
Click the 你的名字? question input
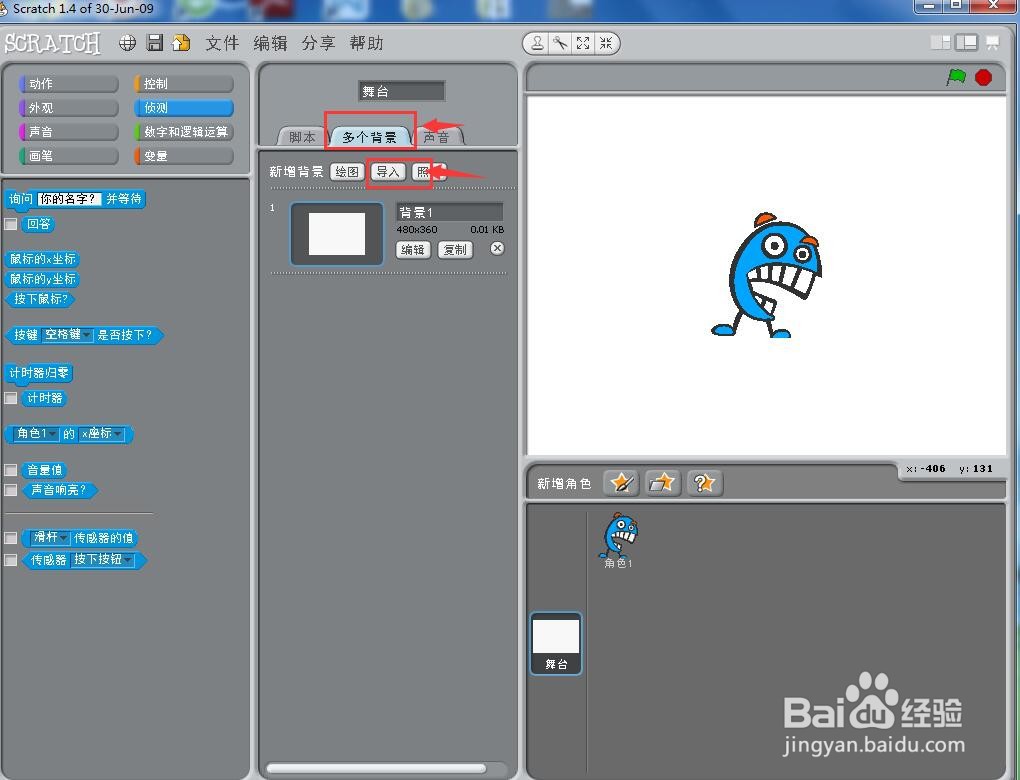point(69,198)
